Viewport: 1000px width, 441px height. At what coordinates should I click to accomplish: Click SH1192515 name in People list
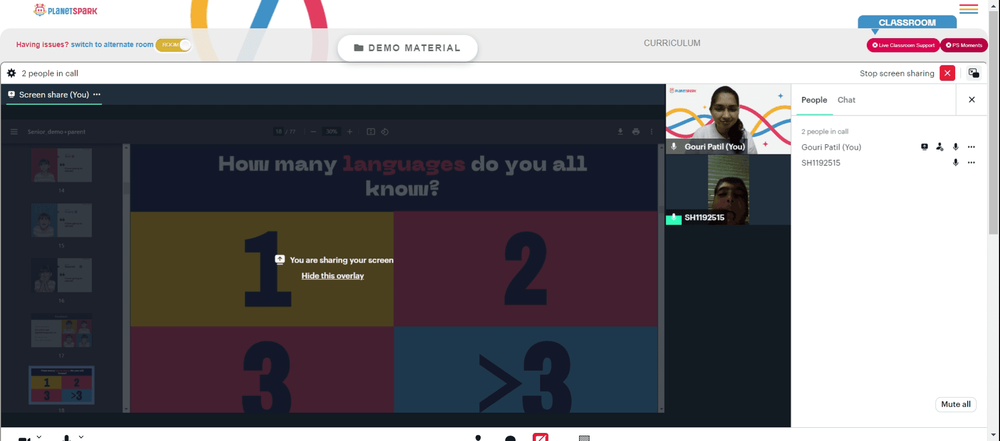(x=821, y=163)
